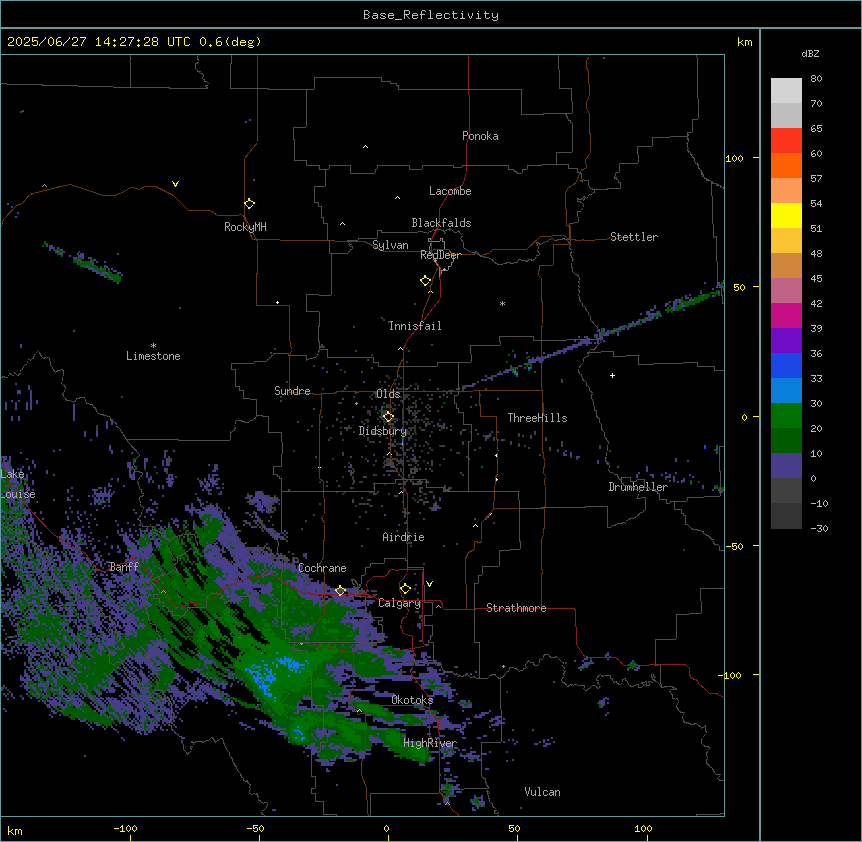The width and height of the screenshot is (862, 842).
Task: Click the 50 tick on the right axis
Action: click(x=739, y=287)
